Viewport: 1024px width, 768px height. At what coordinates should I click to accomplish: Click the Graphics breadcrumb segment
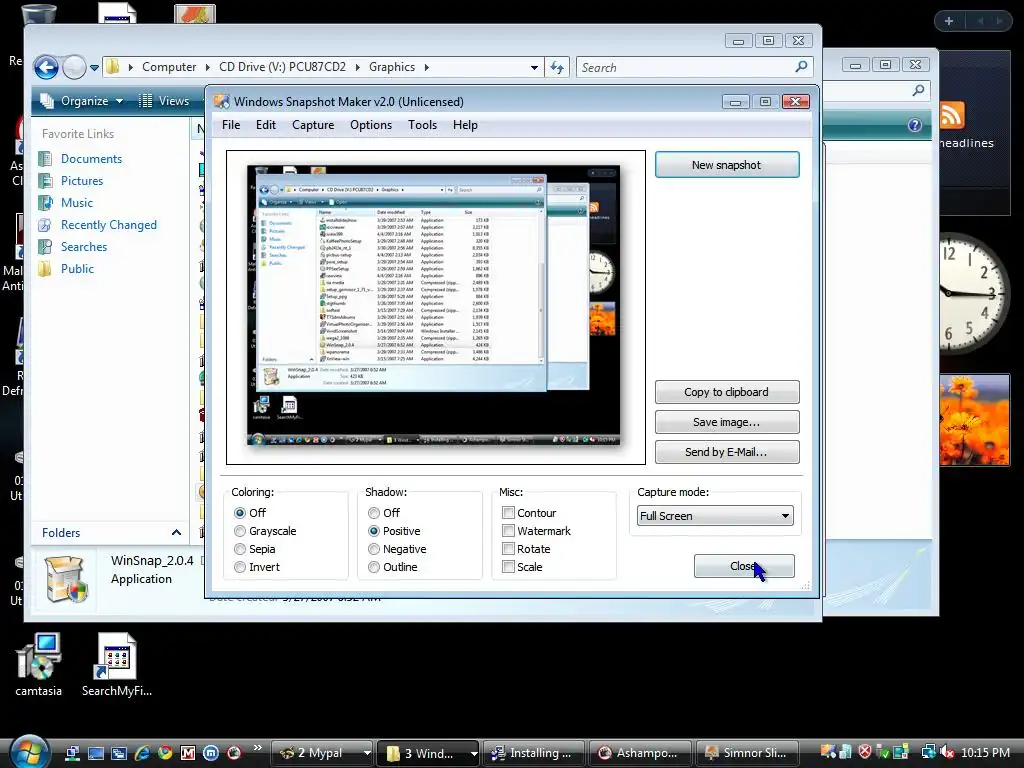pos(392,67)
